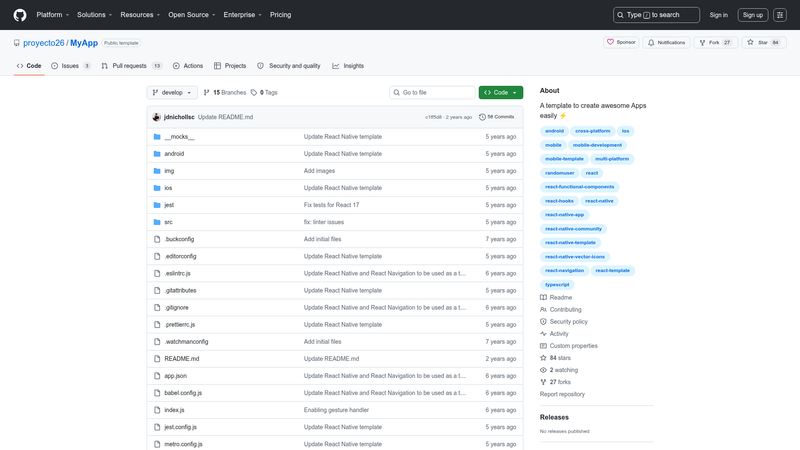Click Sign in
The image size is (800, 450).
(718, 15)
